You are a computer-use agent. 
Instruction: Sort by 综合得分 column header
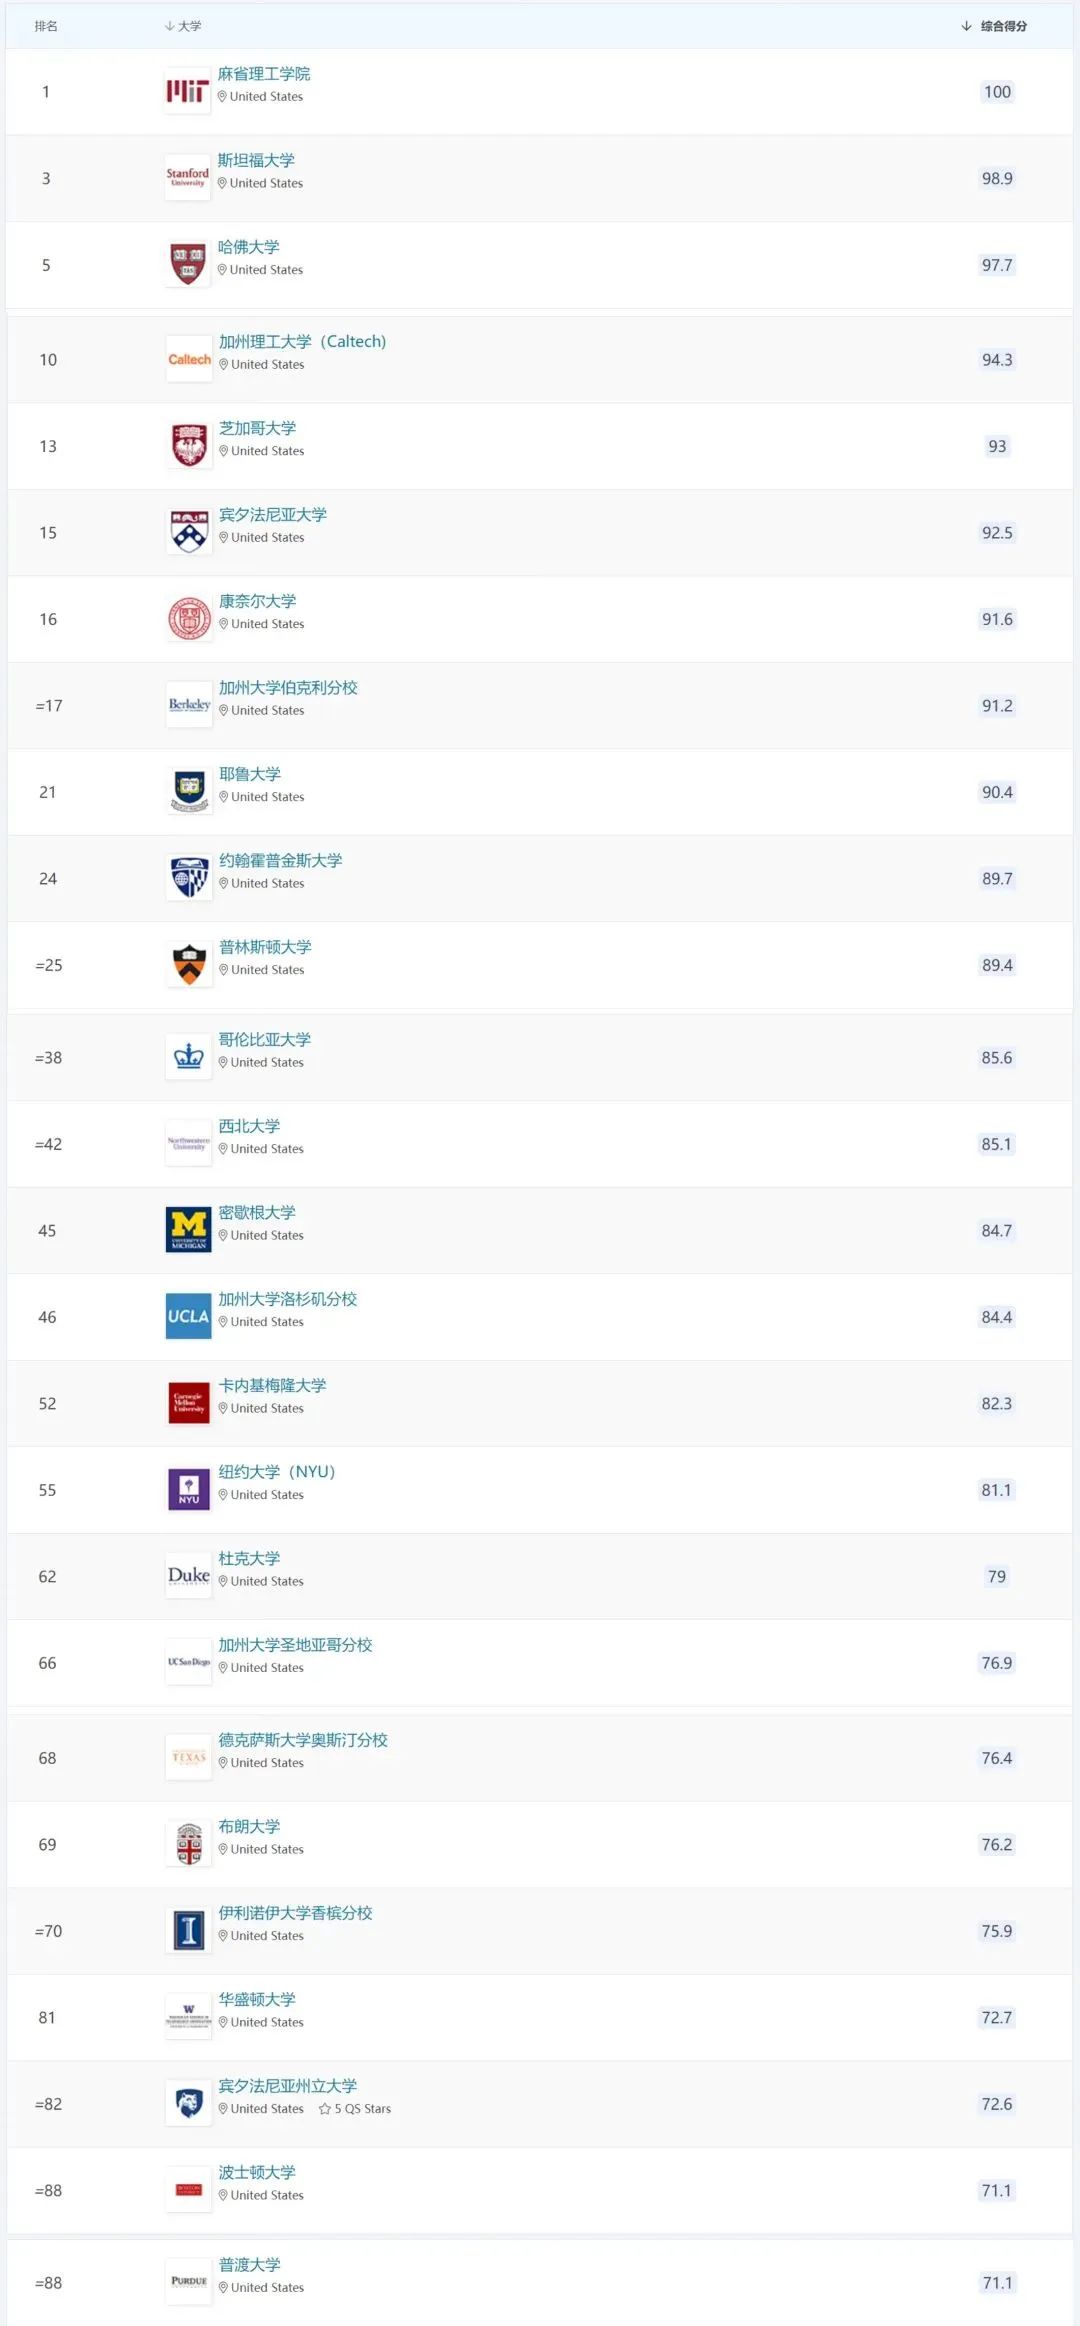[x=1002, y=26]
